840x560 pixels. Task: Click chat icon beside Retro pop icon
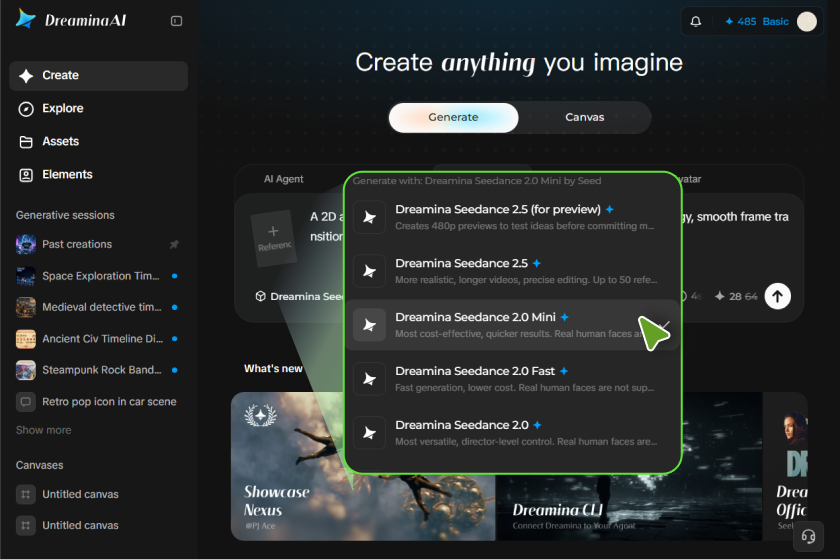(x=26, y=402)
